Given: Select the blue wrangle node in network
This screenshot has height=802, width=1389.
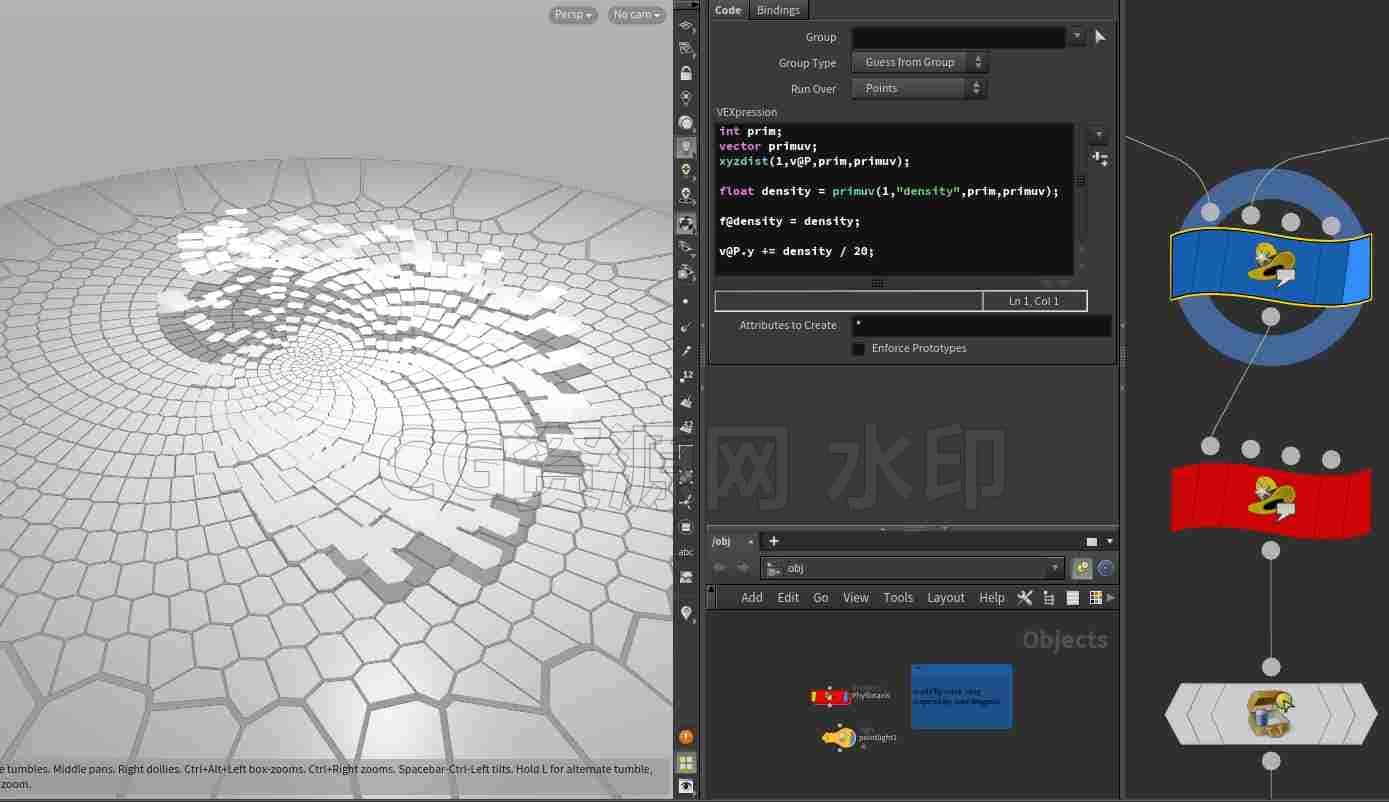Looking at the screenshot, I should (x=1270, y=267).
